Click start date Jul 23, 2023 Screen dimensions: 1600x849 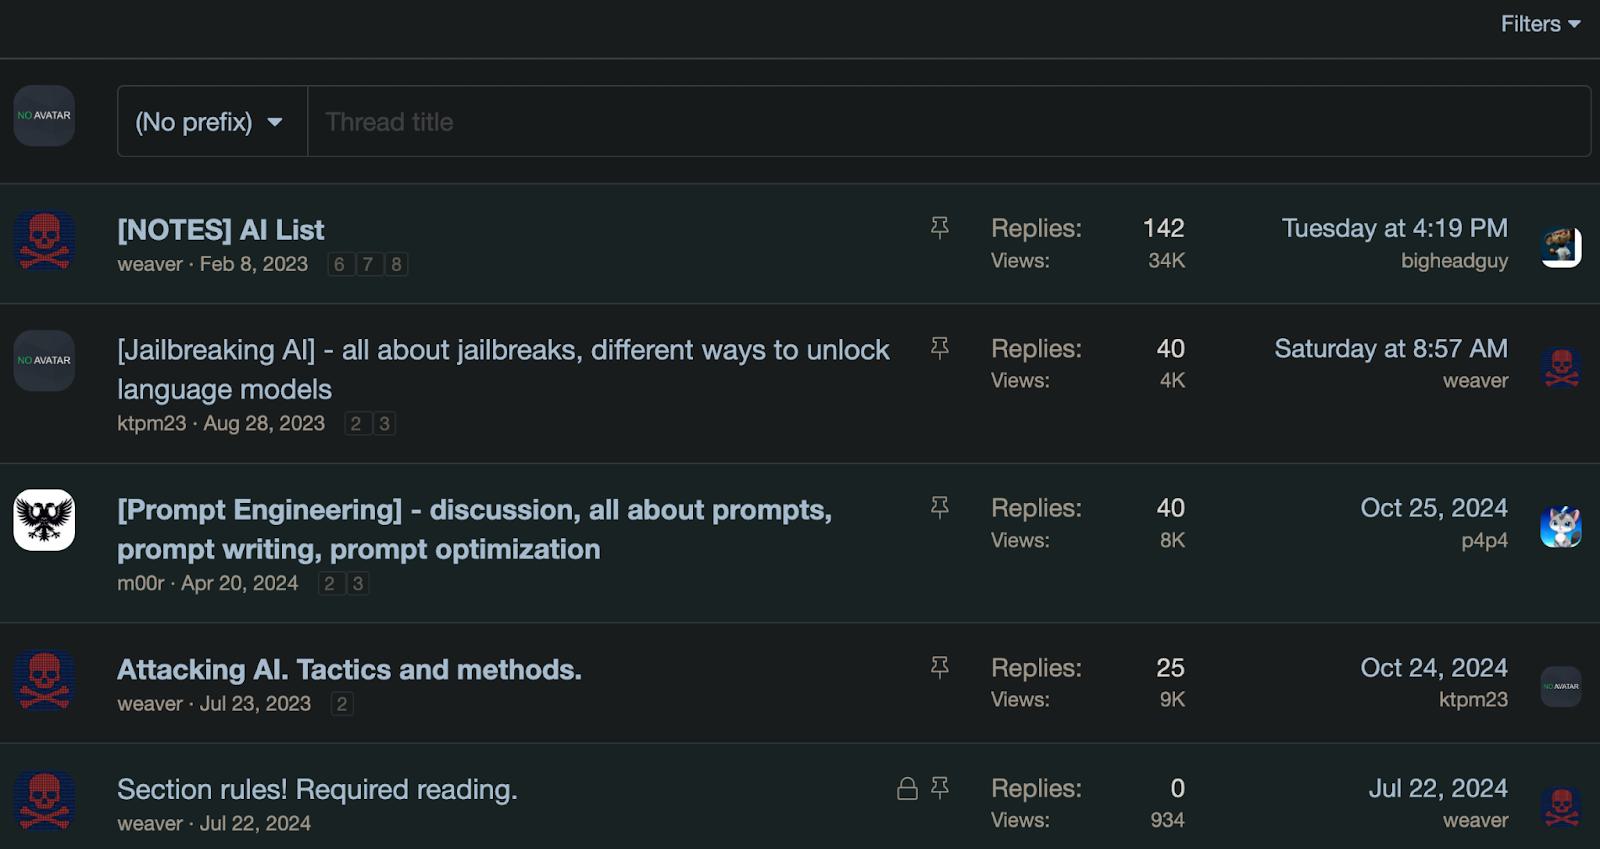(255, 703)
